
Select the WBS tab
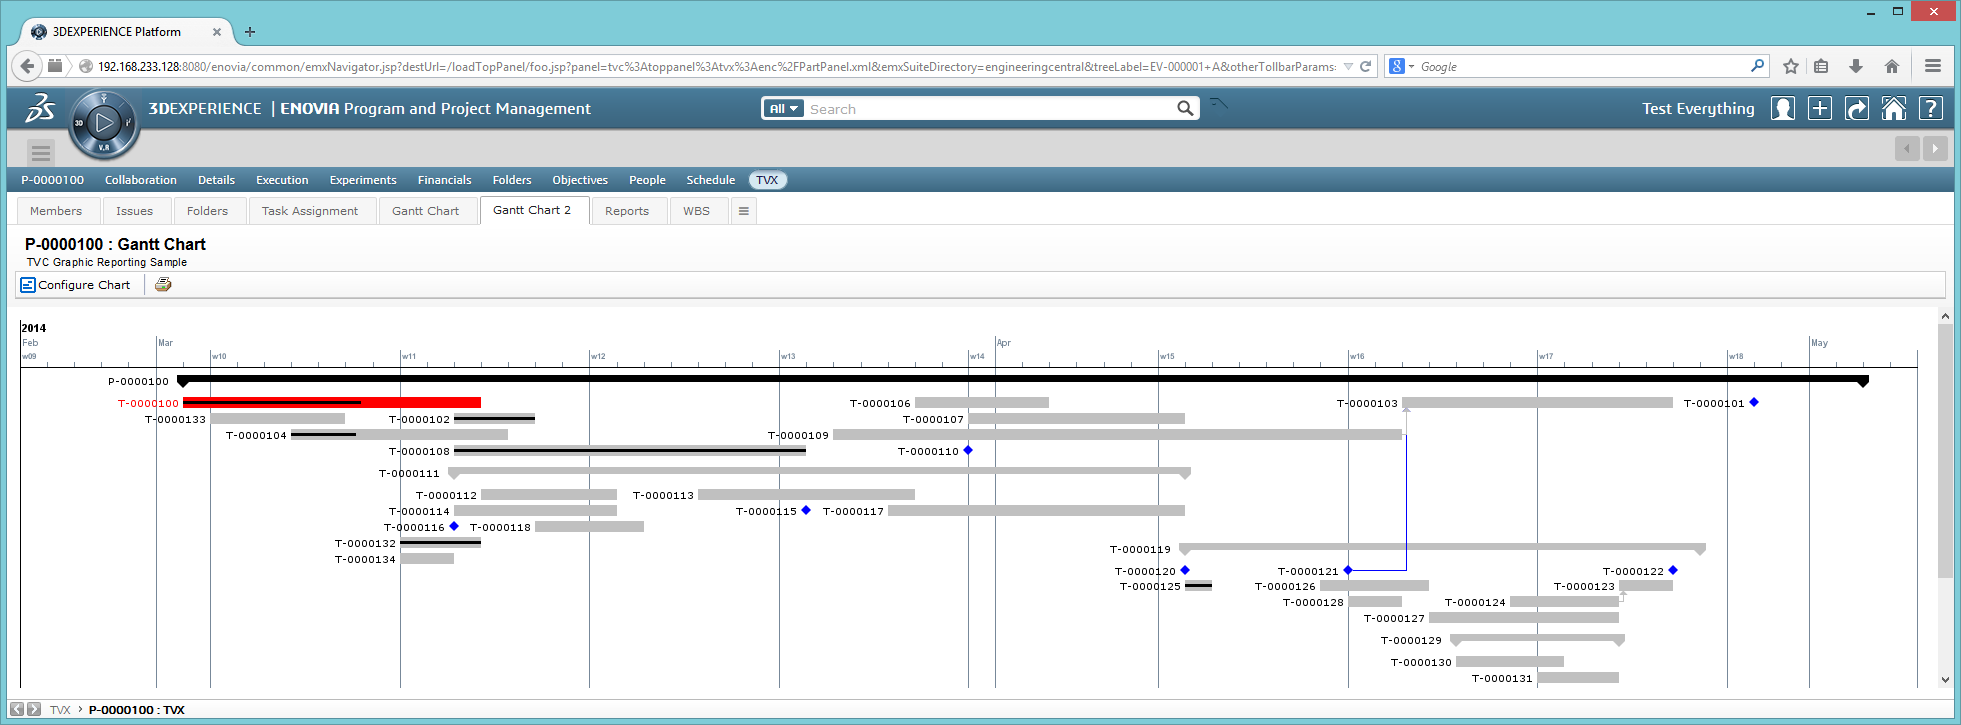696,211
